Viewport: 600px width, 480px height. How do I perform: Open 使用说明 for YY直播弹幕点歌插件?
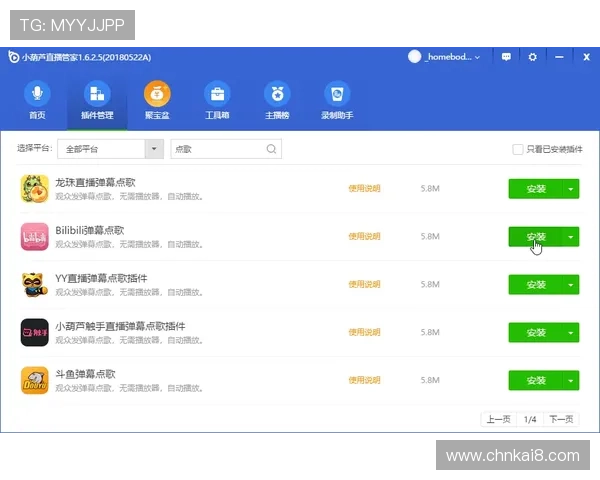pyautogui.click(x=364, y=284)
